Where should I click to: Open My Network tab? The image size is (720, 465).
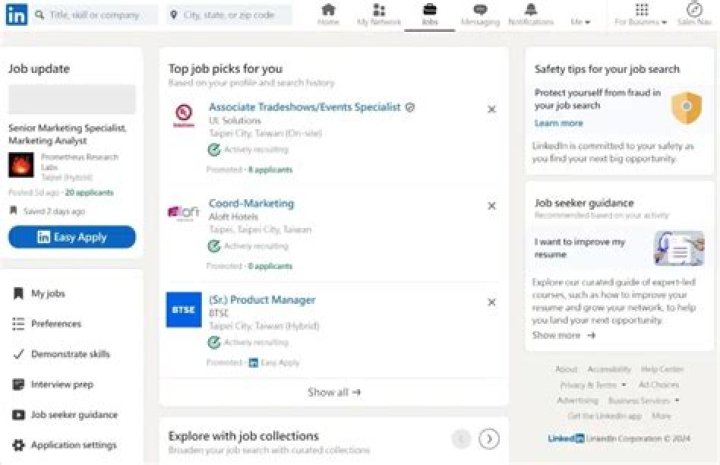[x=379, y=15]
